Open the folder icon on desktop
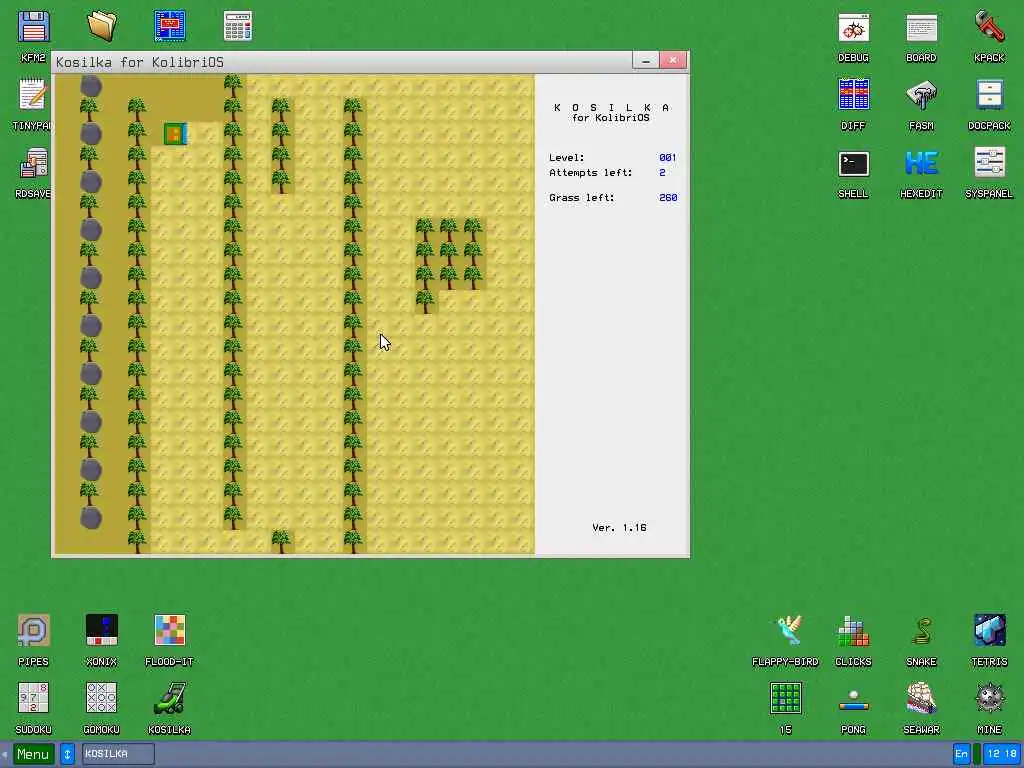This screenshot has width=1024, height=768. [101, 27]
